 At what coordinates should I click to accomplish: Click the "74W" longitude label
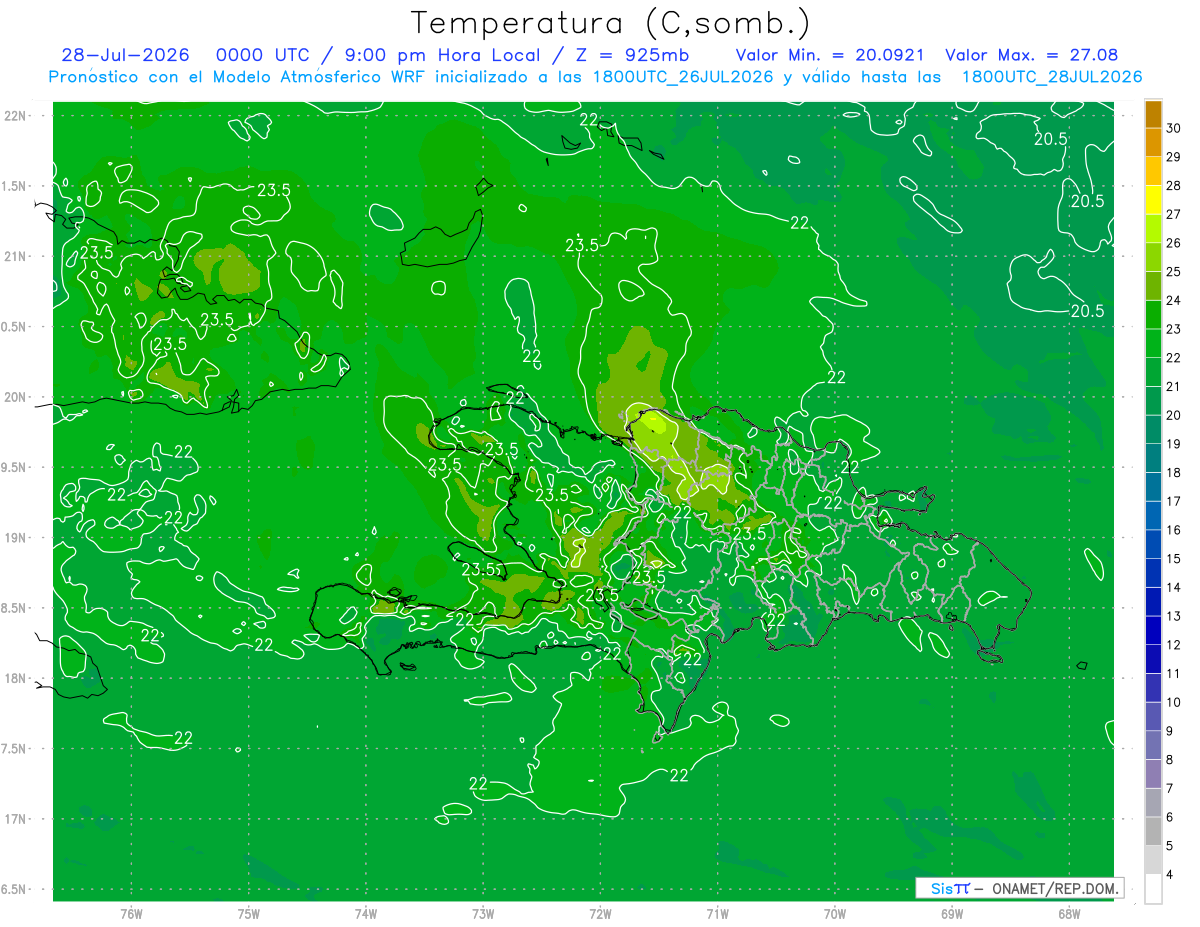point(365,914)
